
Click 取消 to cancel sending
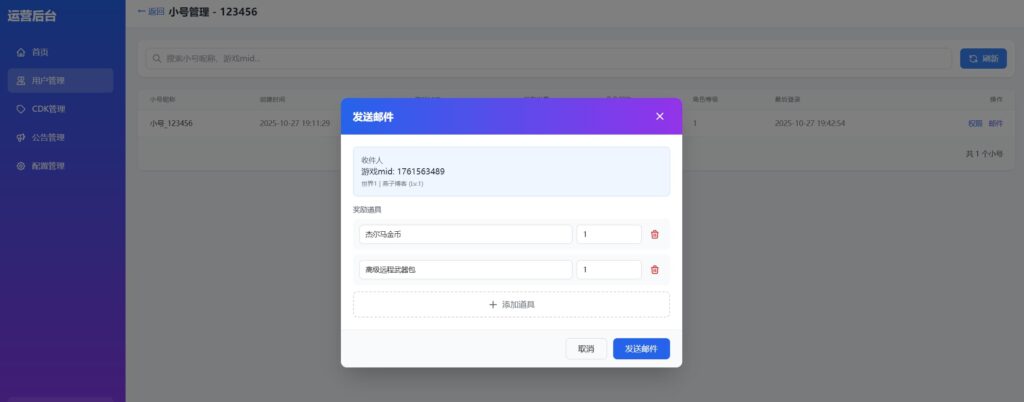pyautogui.click(x=586, y=348)
